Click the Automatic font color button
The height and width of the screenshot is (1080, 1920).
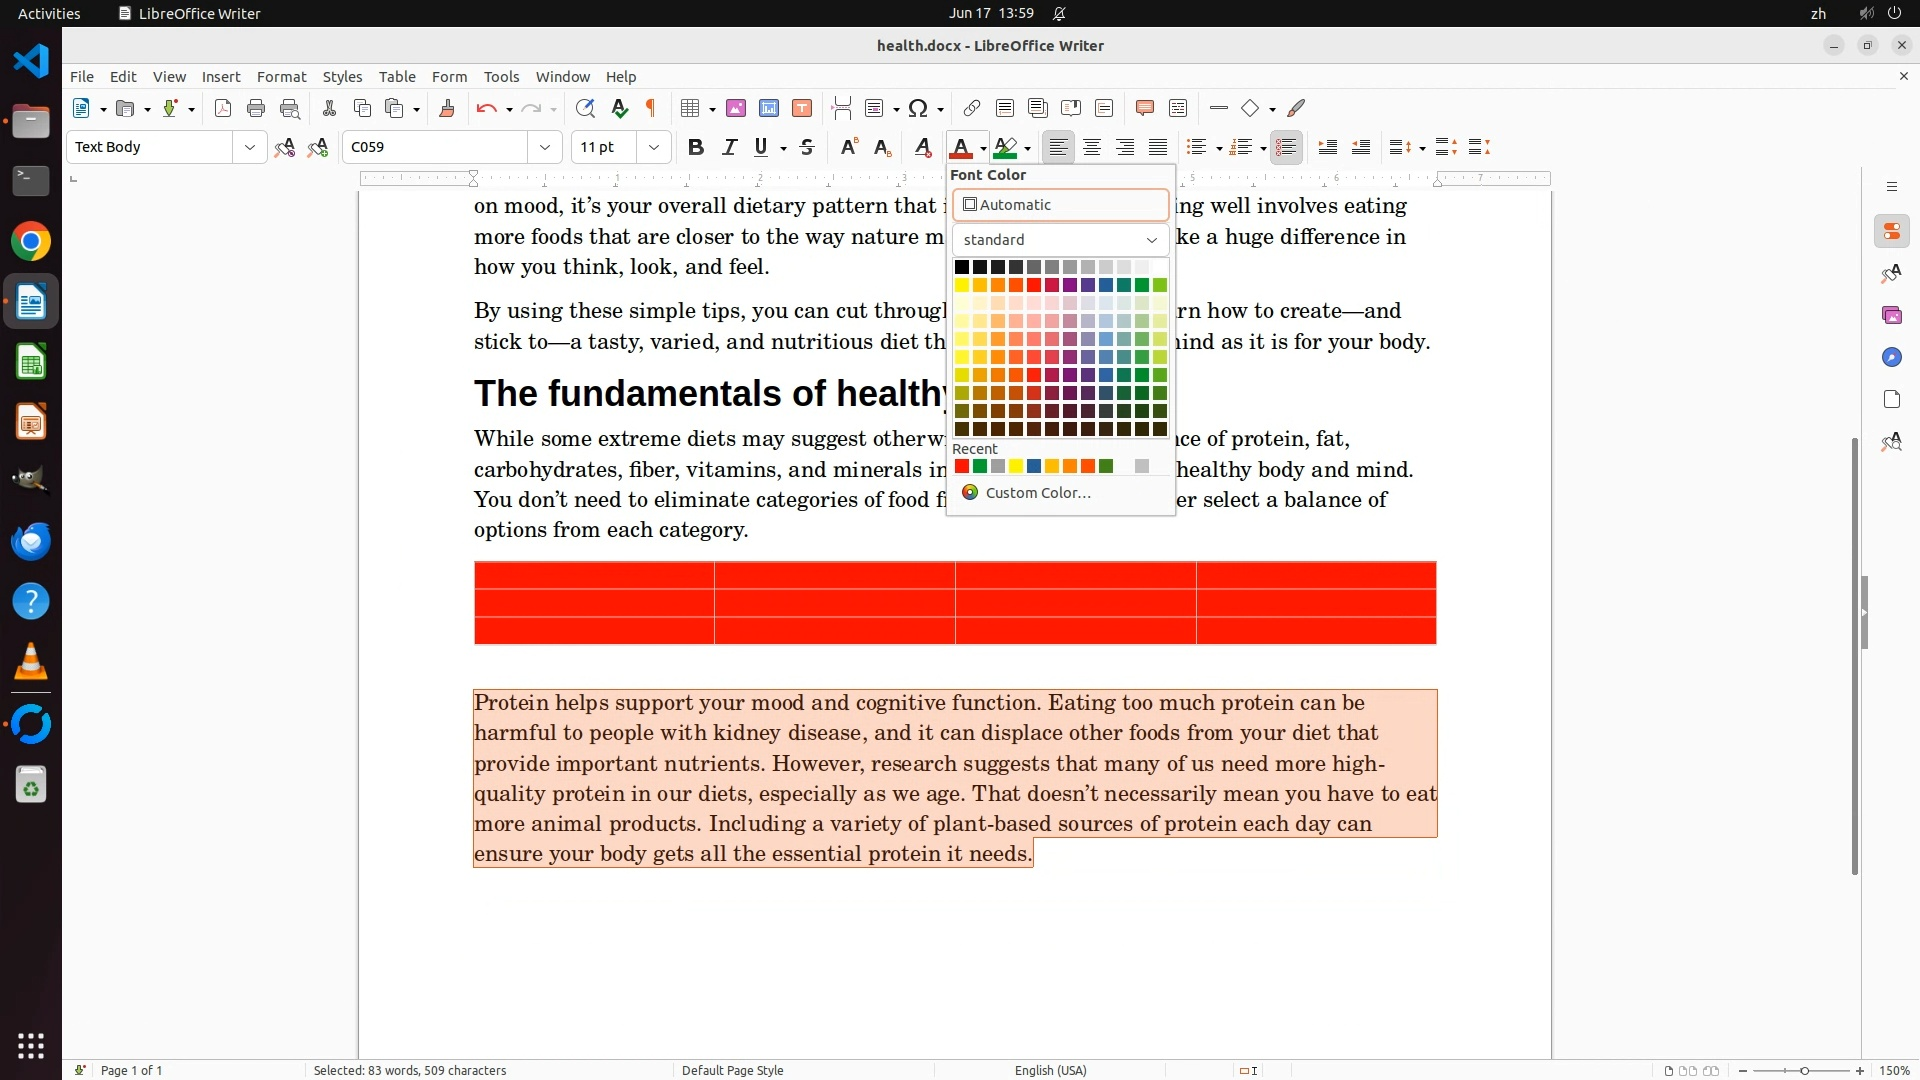[x=1060, y=205]
